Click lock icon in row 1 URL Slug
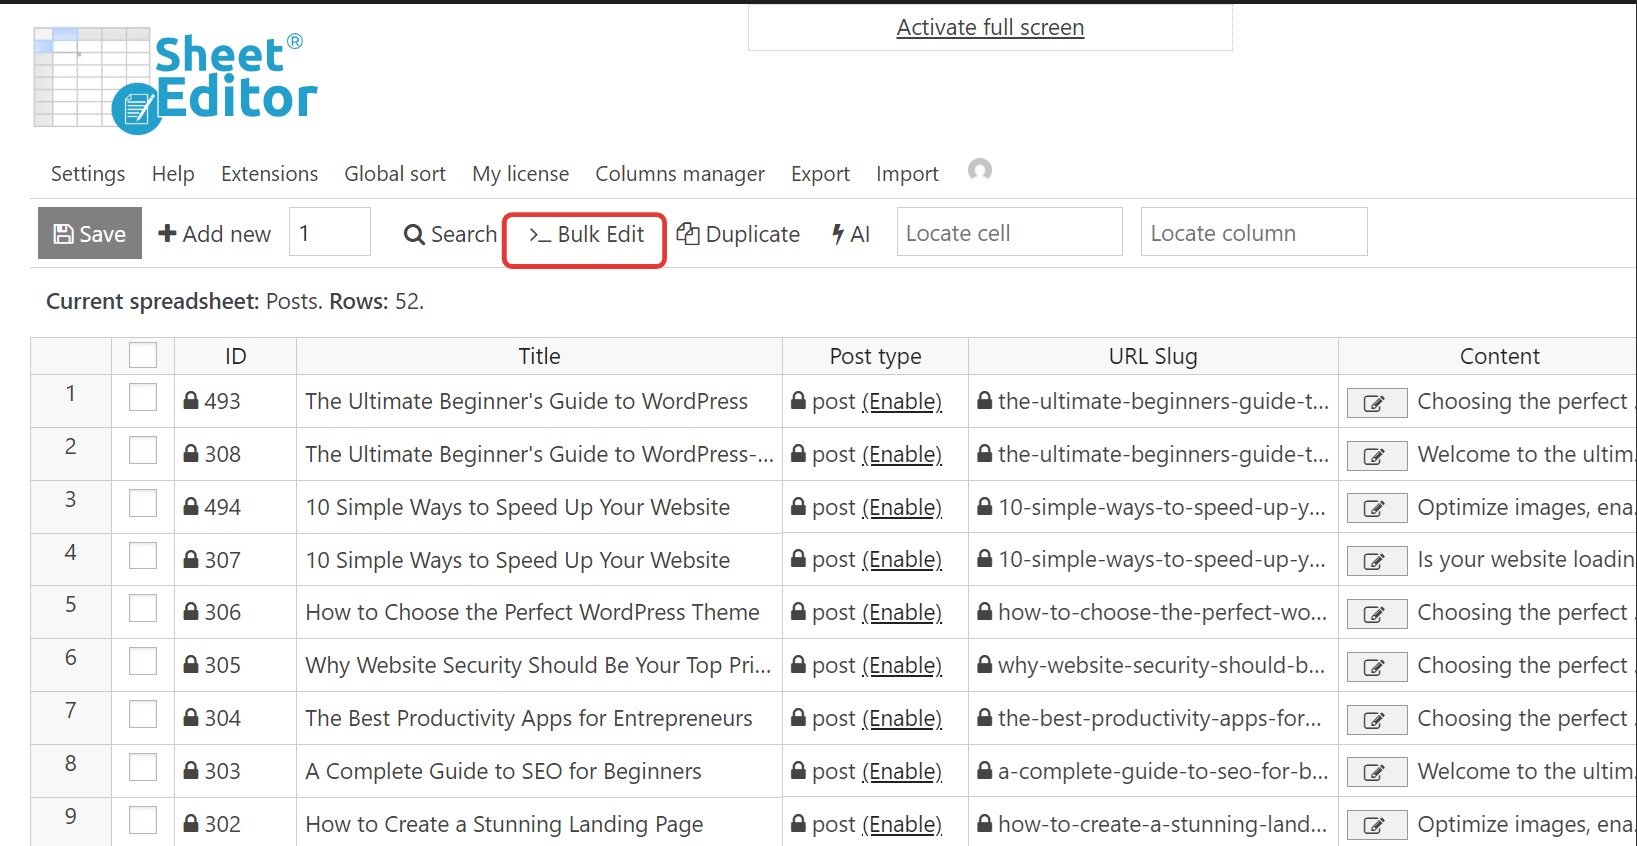Screen dimensions: 1637x846 [x=985, y=400]
